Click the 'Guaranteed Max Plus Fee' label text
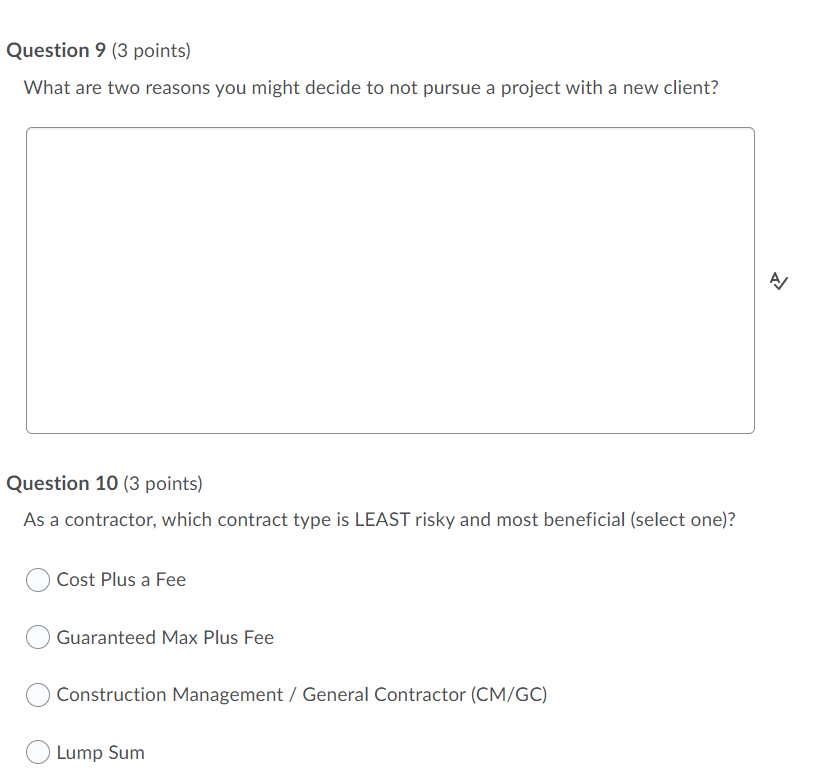Image resolution: width=822 pixels, height=779 pixels. [x=165, y=637]
